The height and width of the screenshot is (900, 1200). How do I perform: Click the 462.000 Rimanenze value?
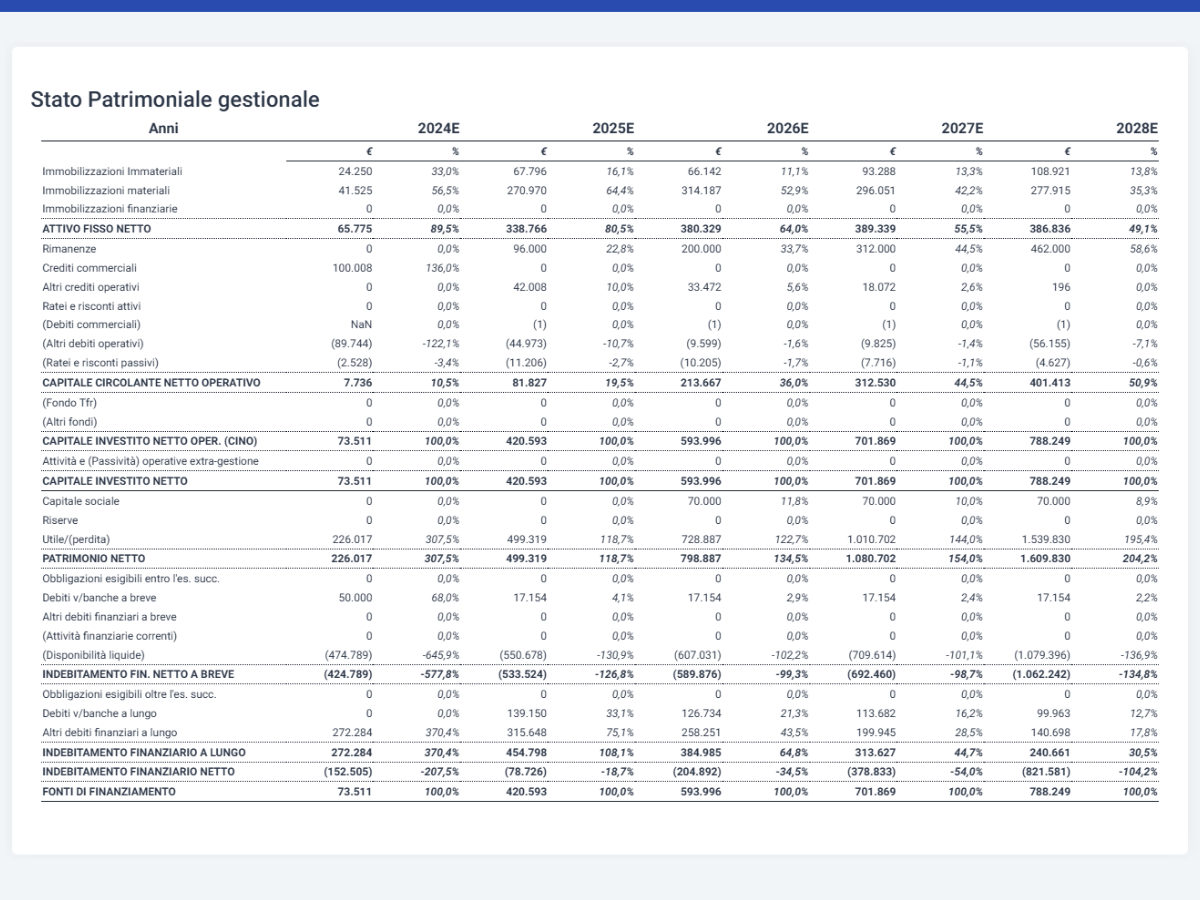point(1050,248)
